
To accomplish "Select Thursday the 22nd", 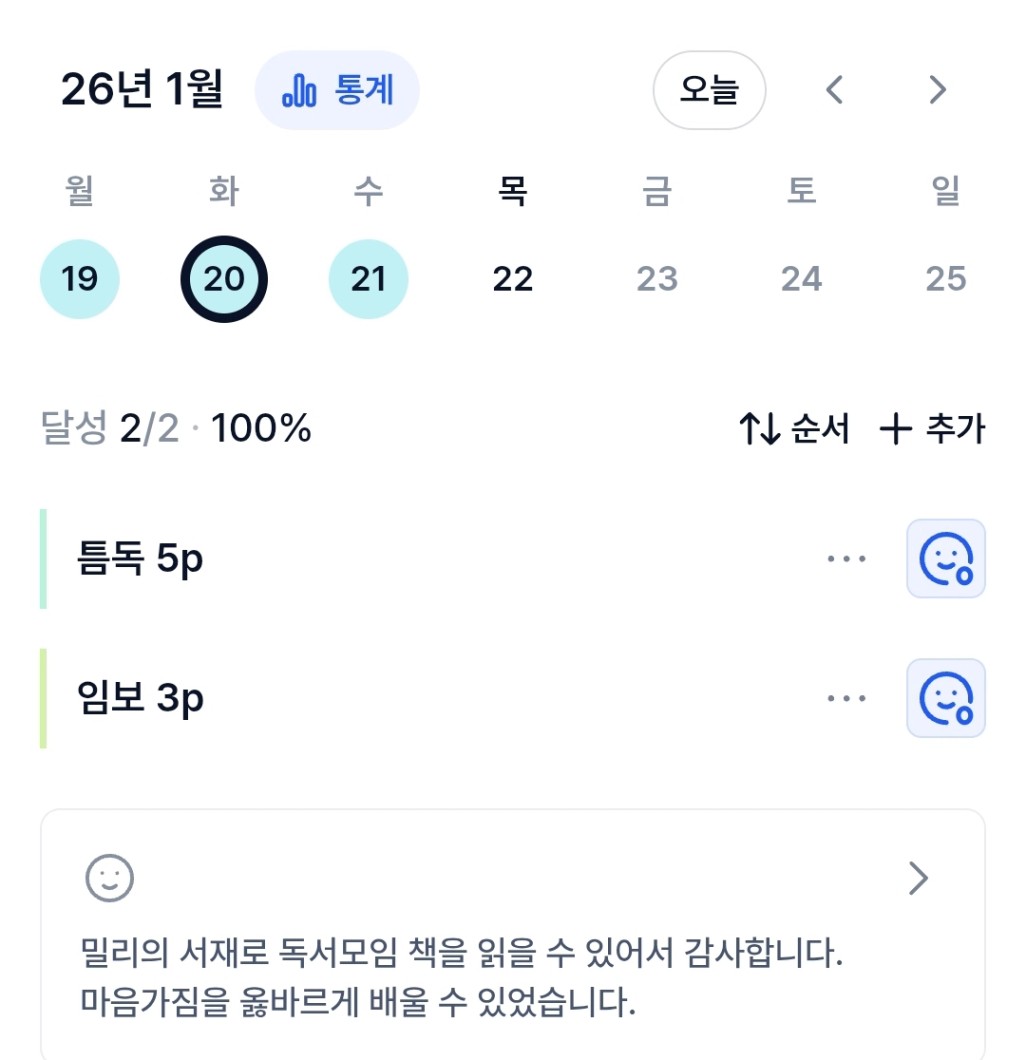I will [513, 279].
